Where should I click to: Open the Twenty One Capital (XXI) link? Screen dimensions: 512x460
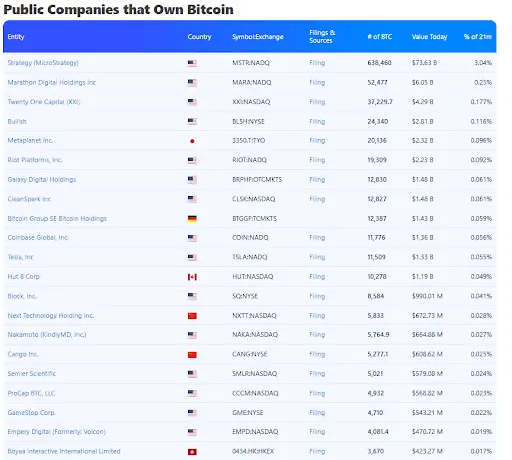click(44, 102)
